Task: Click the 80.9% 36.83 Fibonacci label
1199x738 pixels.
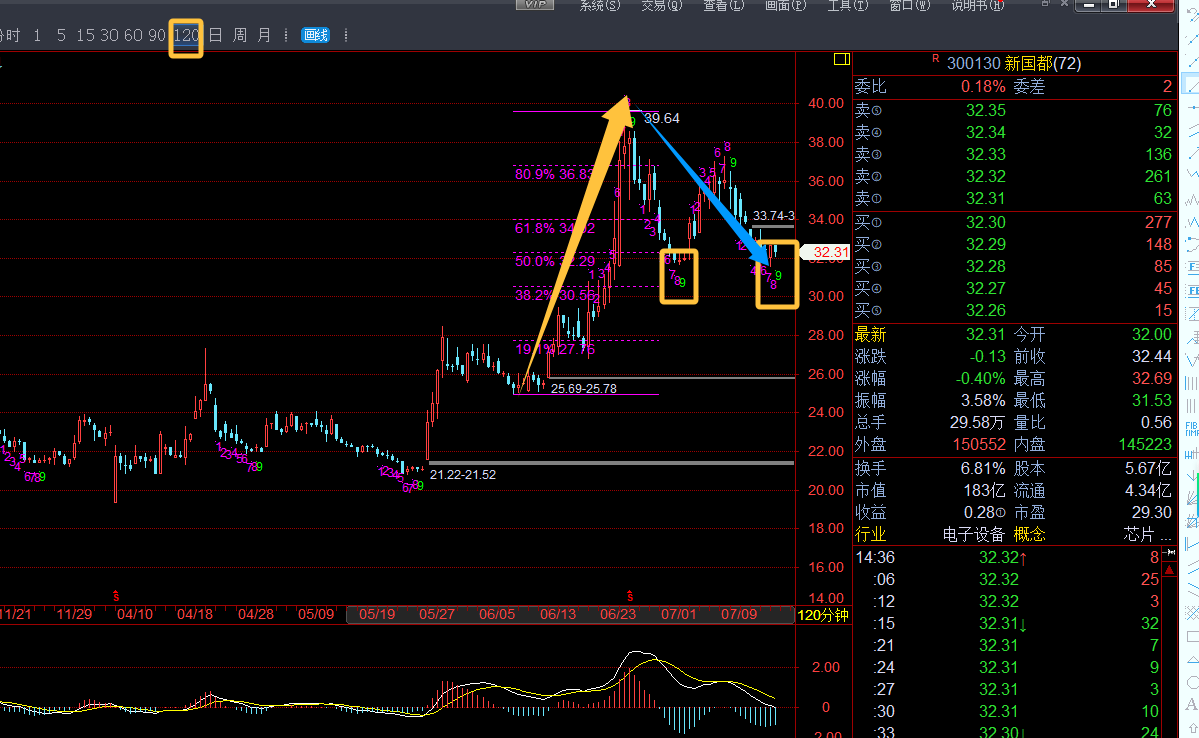Action: pos(554,174)
